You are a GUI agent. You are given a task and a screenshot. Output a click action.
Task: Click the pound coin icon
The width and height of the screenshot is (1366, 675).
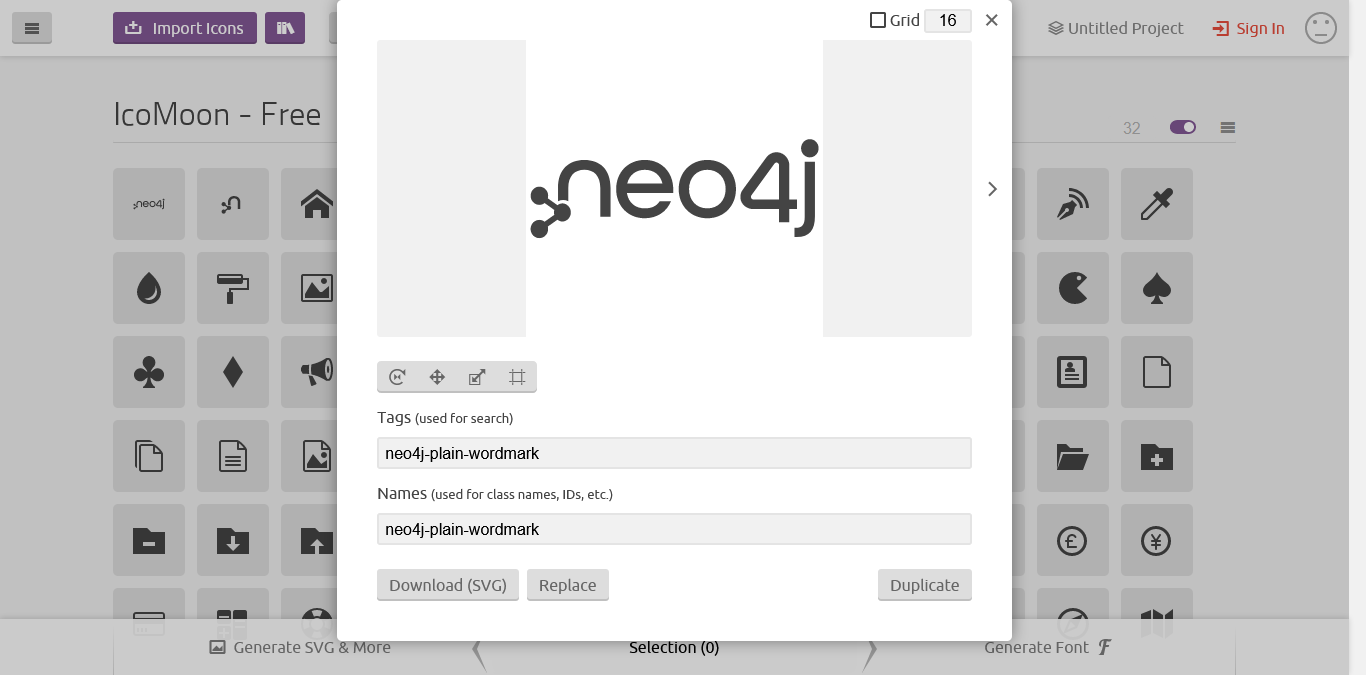[1073, 540]
